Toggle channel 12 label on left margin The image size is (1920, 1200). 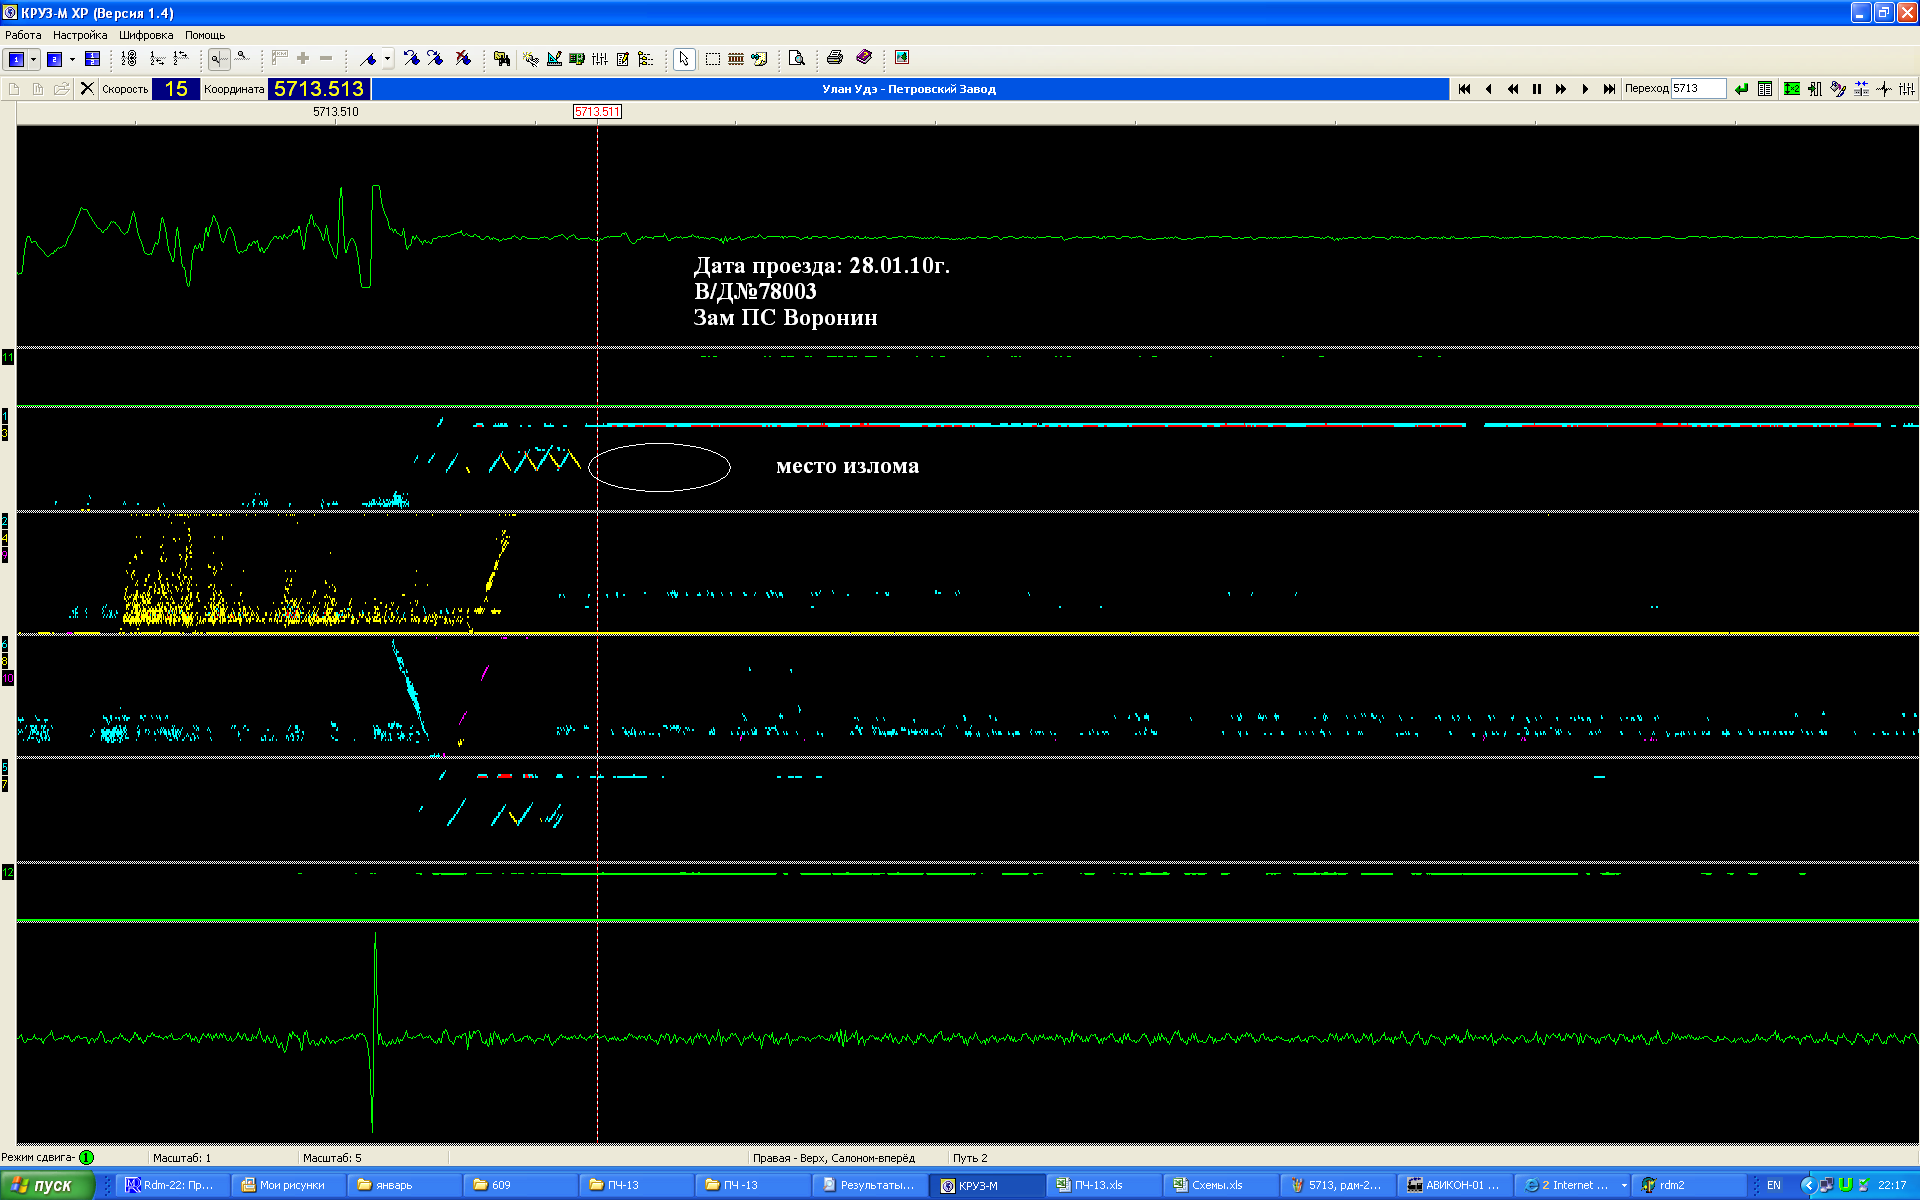8,872
